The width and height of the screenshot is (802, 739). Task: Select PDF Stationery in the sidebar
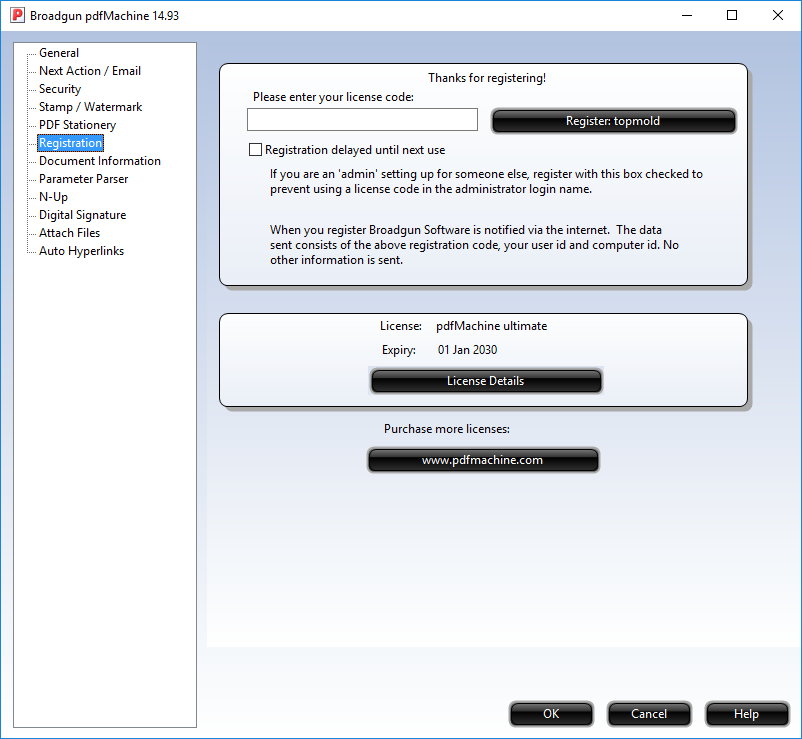pos(77,125)
